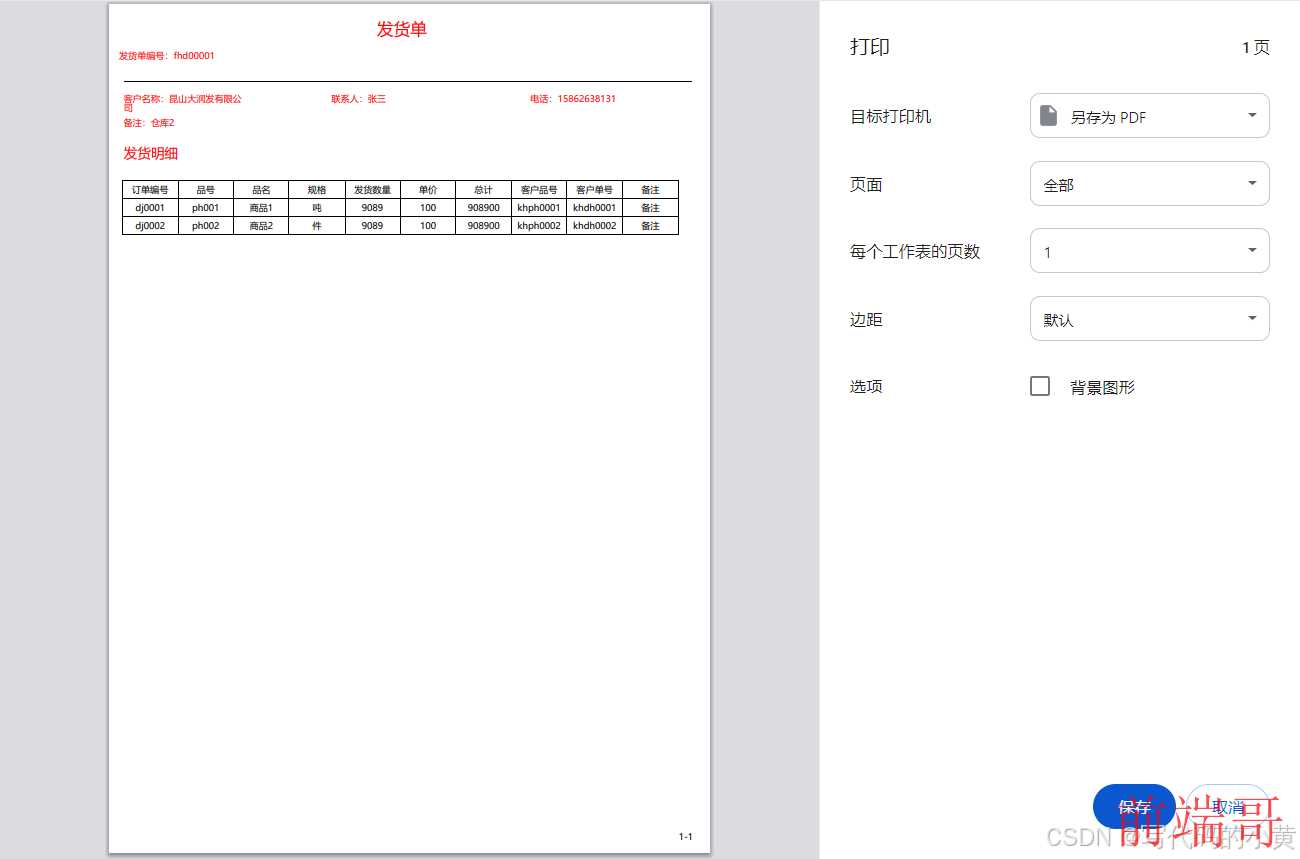Click the 客户单号 column header
The height and width of the screenshot is (859, 1300).
(x=594, y=190)
